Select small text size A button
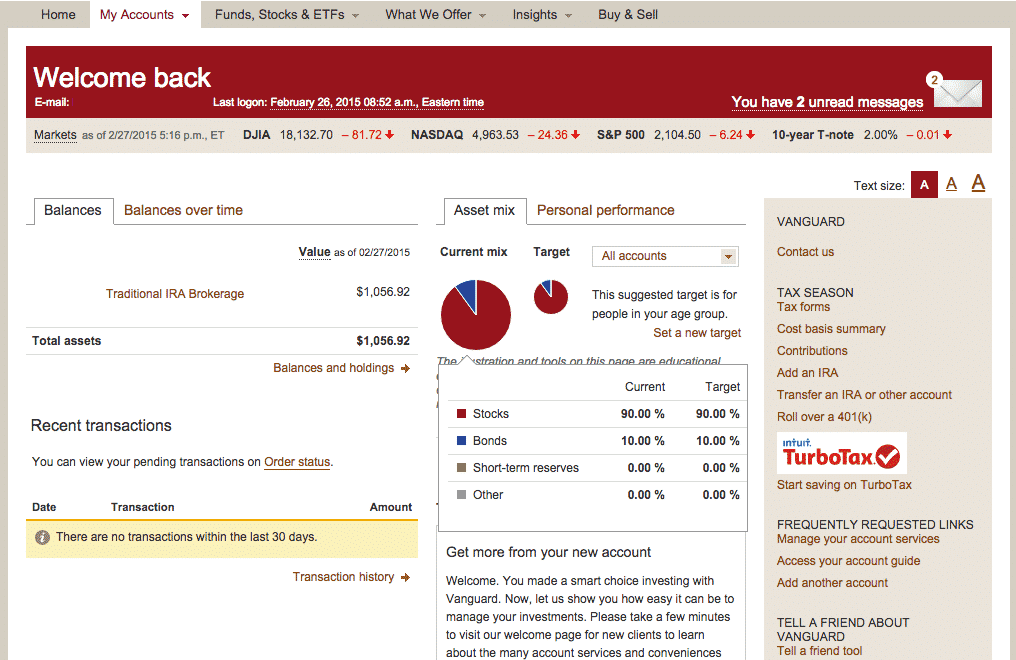1016x660 pixels. 925,185
